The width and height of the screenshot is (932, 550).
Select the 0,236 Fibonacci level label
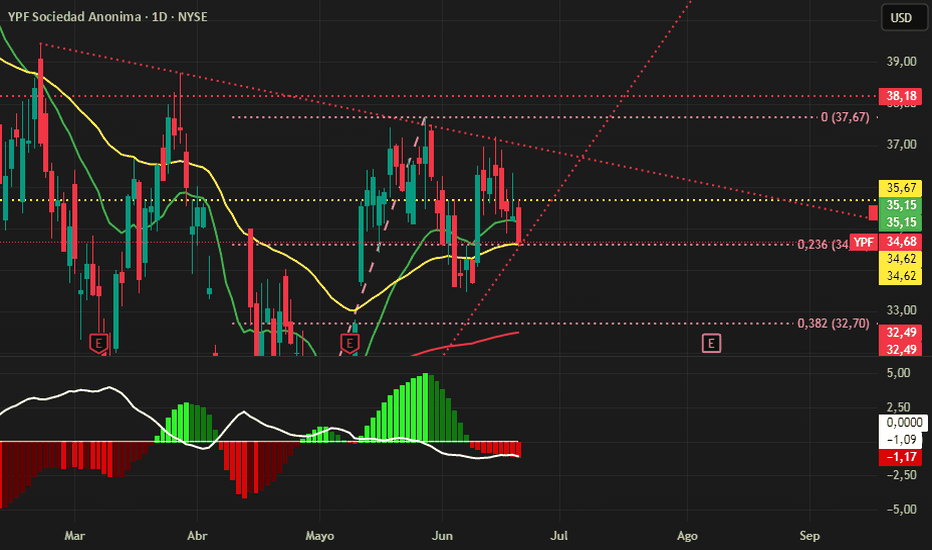pyautogui.click(x=823, y=244)
